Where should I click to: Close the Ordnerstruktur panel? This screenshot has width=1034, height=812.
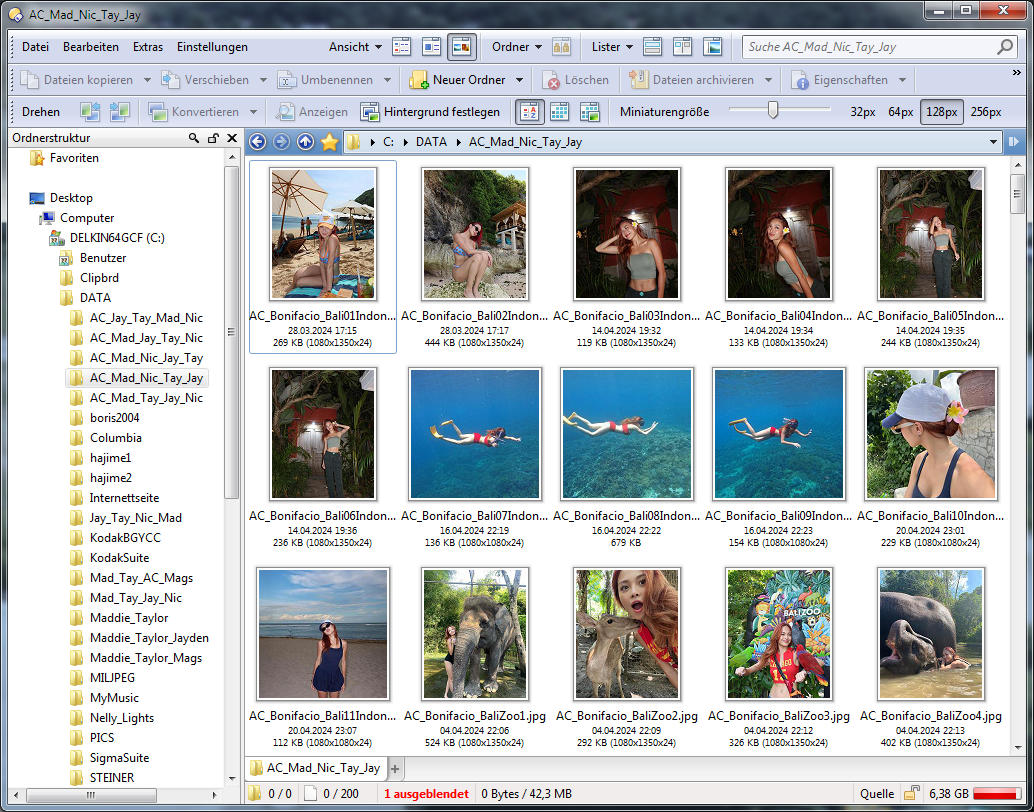click(x=232, y=138)
